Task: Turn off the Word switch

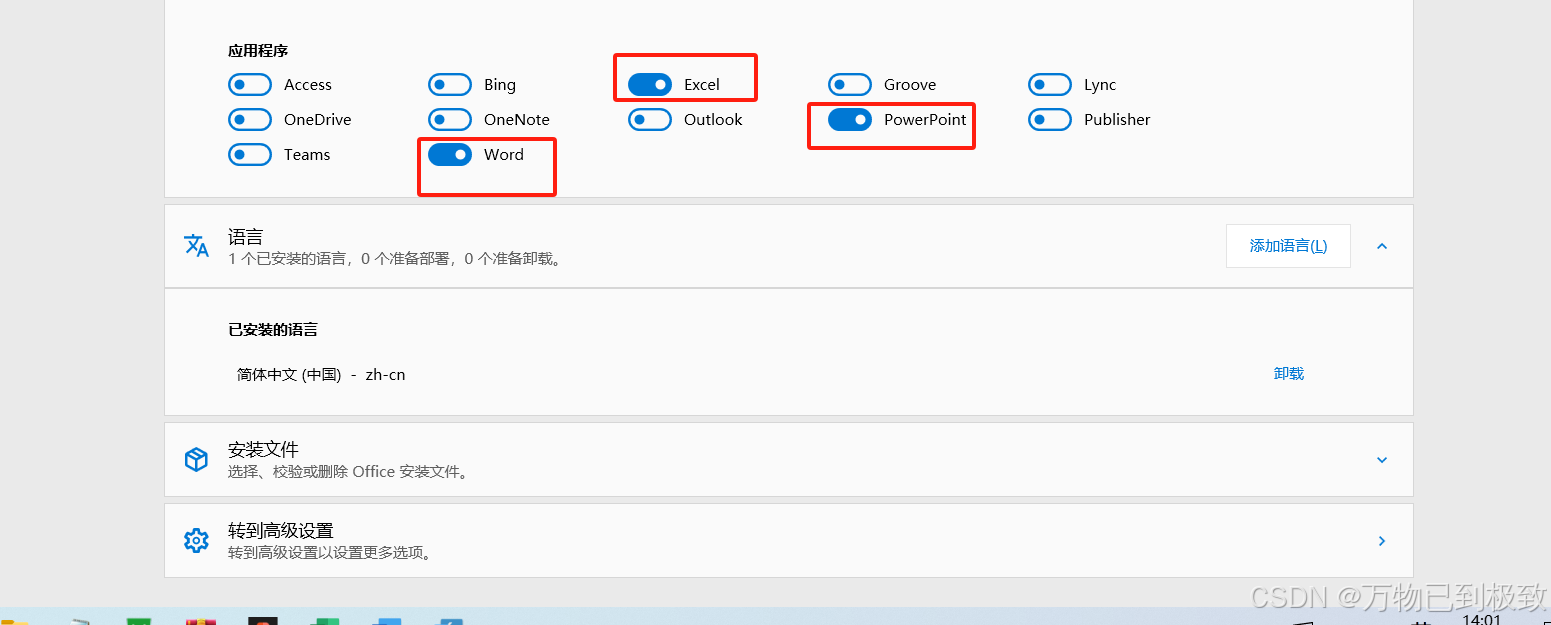Action: tap(450, 155)
